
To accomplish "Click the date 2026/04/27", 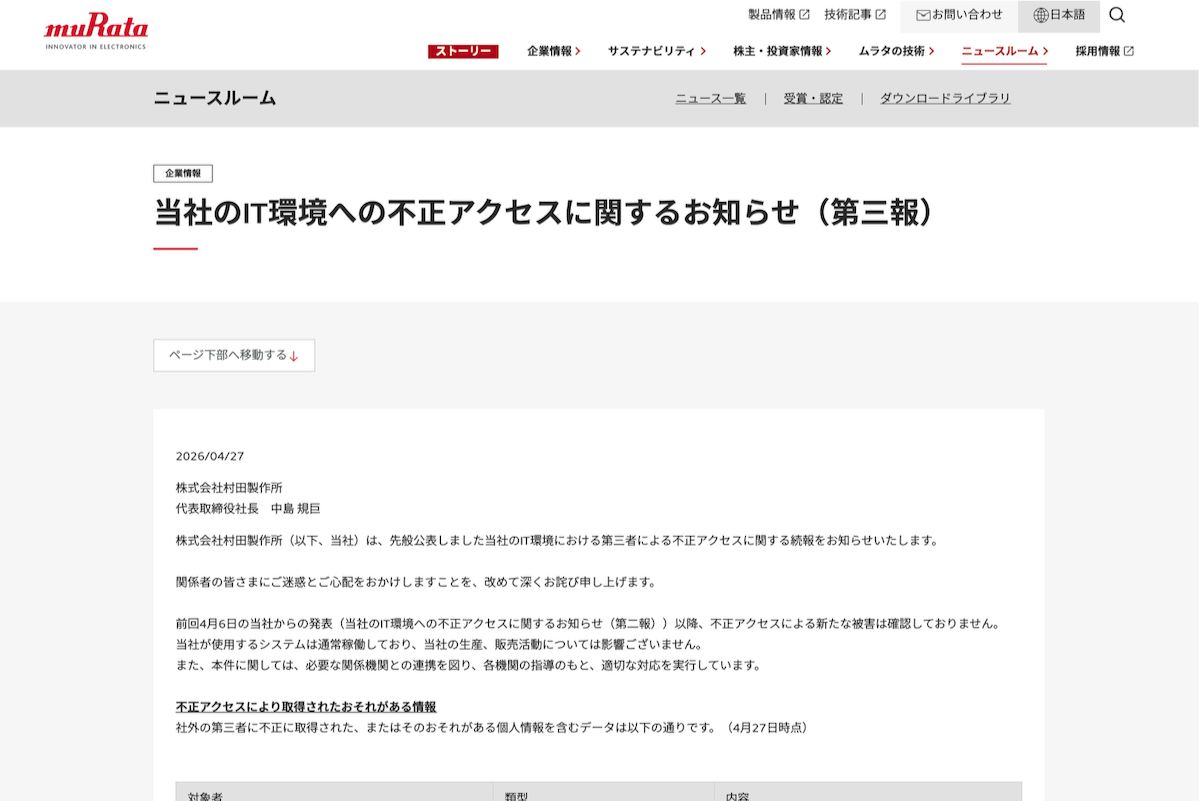I will point(210,456).
